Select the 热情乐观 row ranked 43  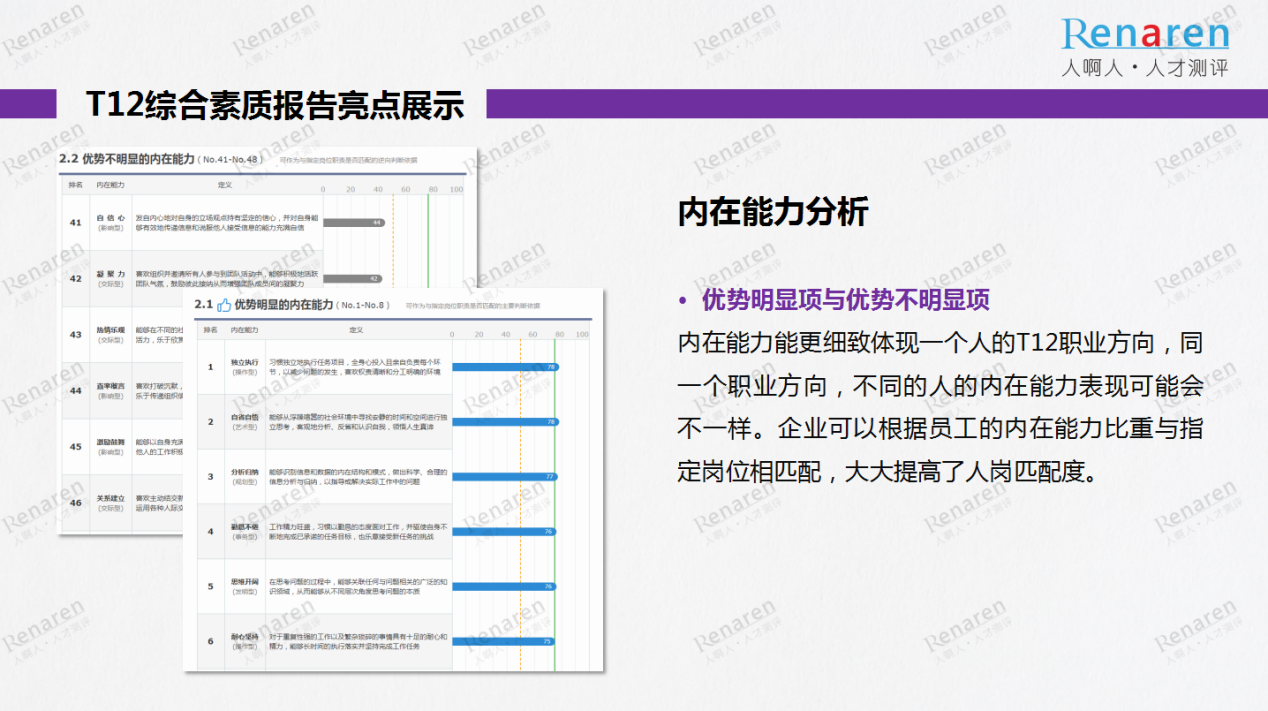tap(110, 334)
